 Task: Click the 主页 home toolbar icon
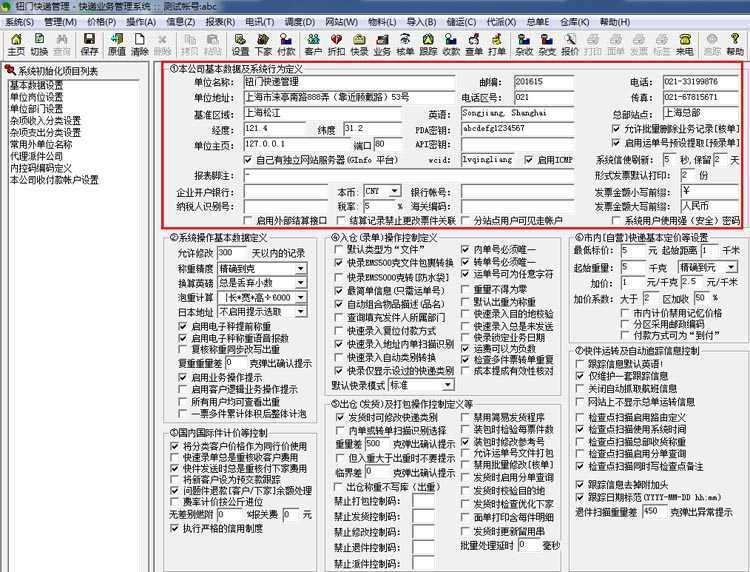coord(16,44)
